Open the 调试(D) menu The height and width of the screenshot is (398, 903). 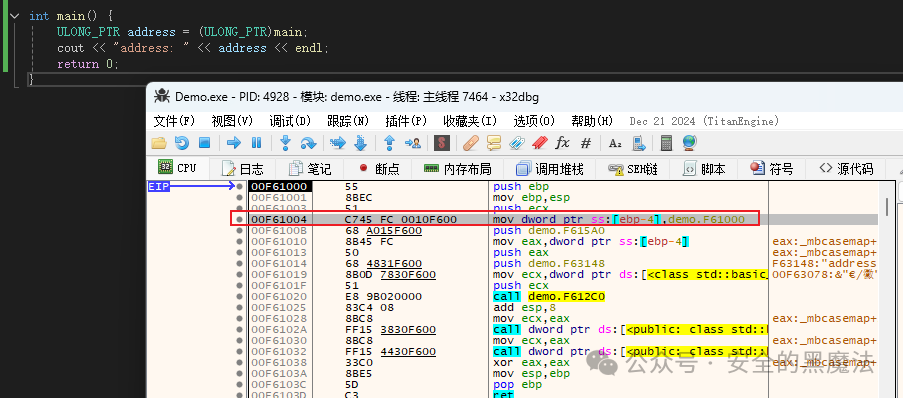(x=290, y=121)
